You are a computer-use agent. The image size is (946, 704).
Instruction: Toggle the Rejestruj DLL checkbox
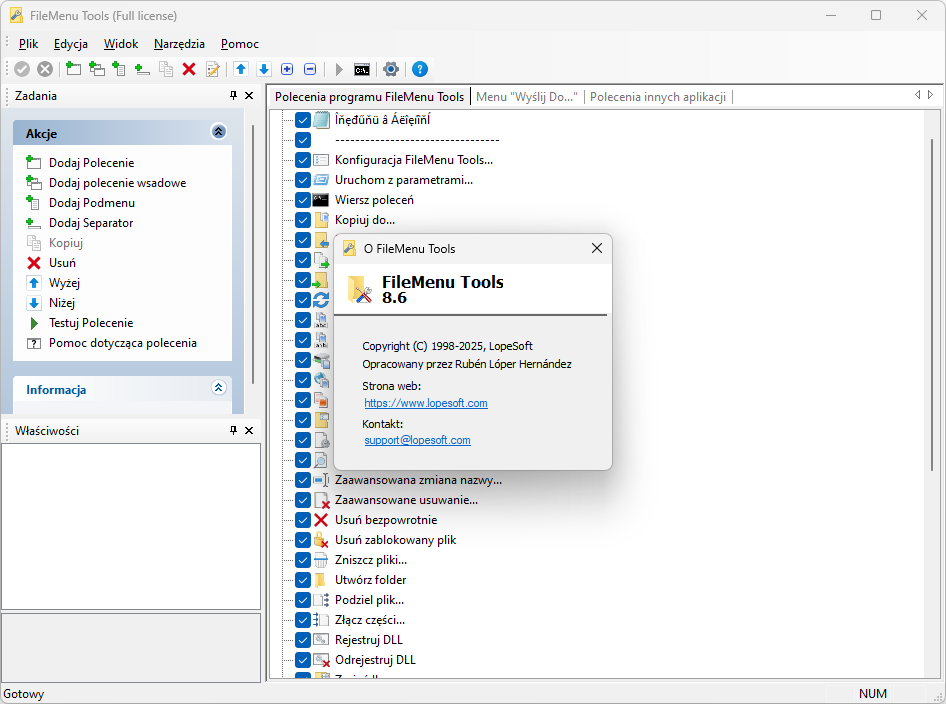303,639
